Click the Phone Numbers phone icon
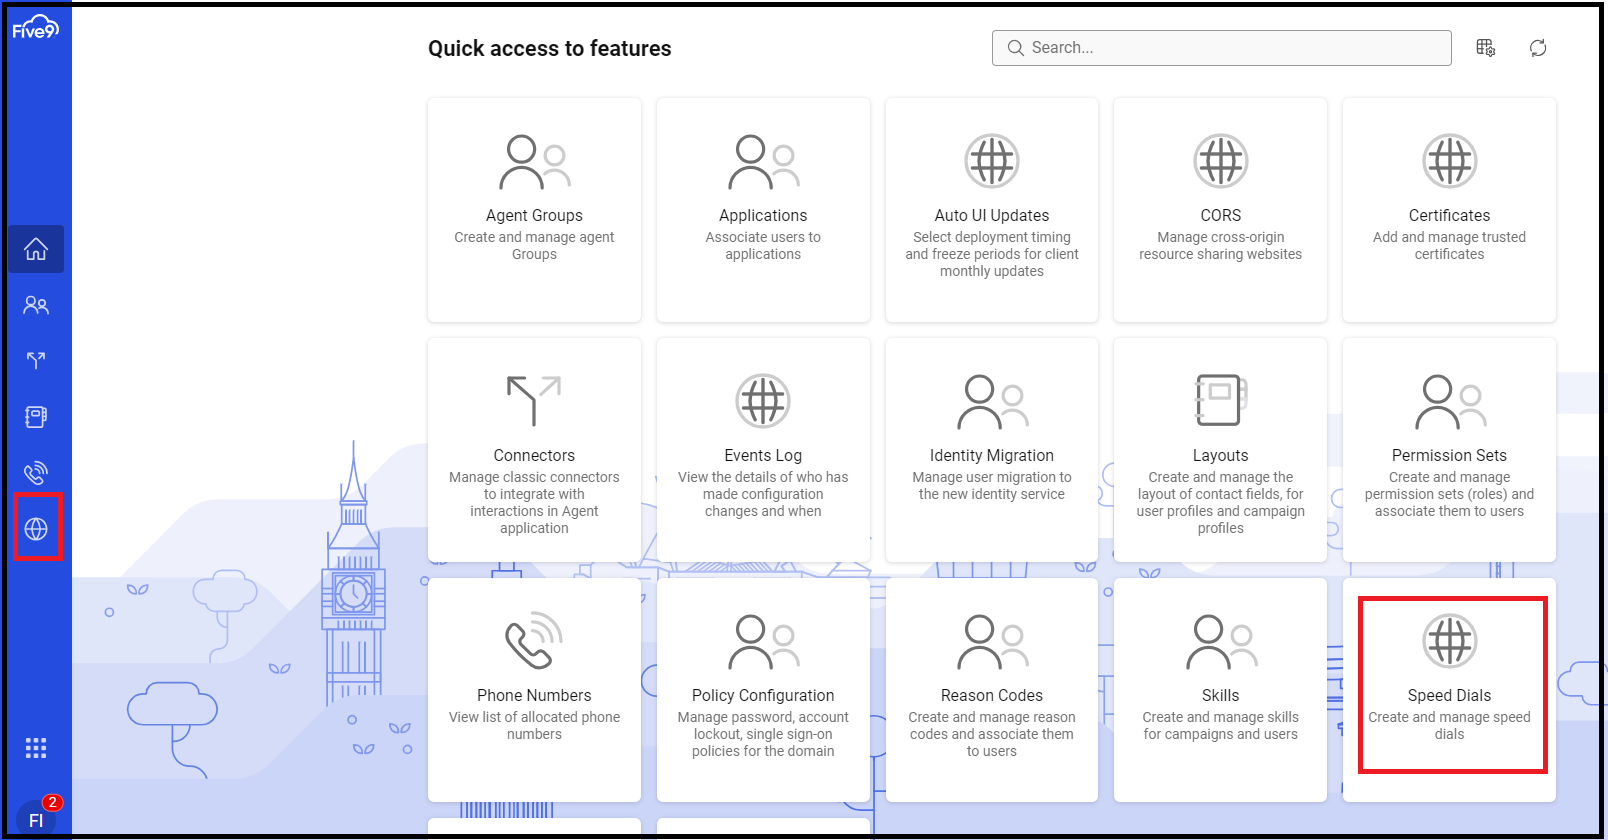The image size is (1608, 840). (534, 641)
